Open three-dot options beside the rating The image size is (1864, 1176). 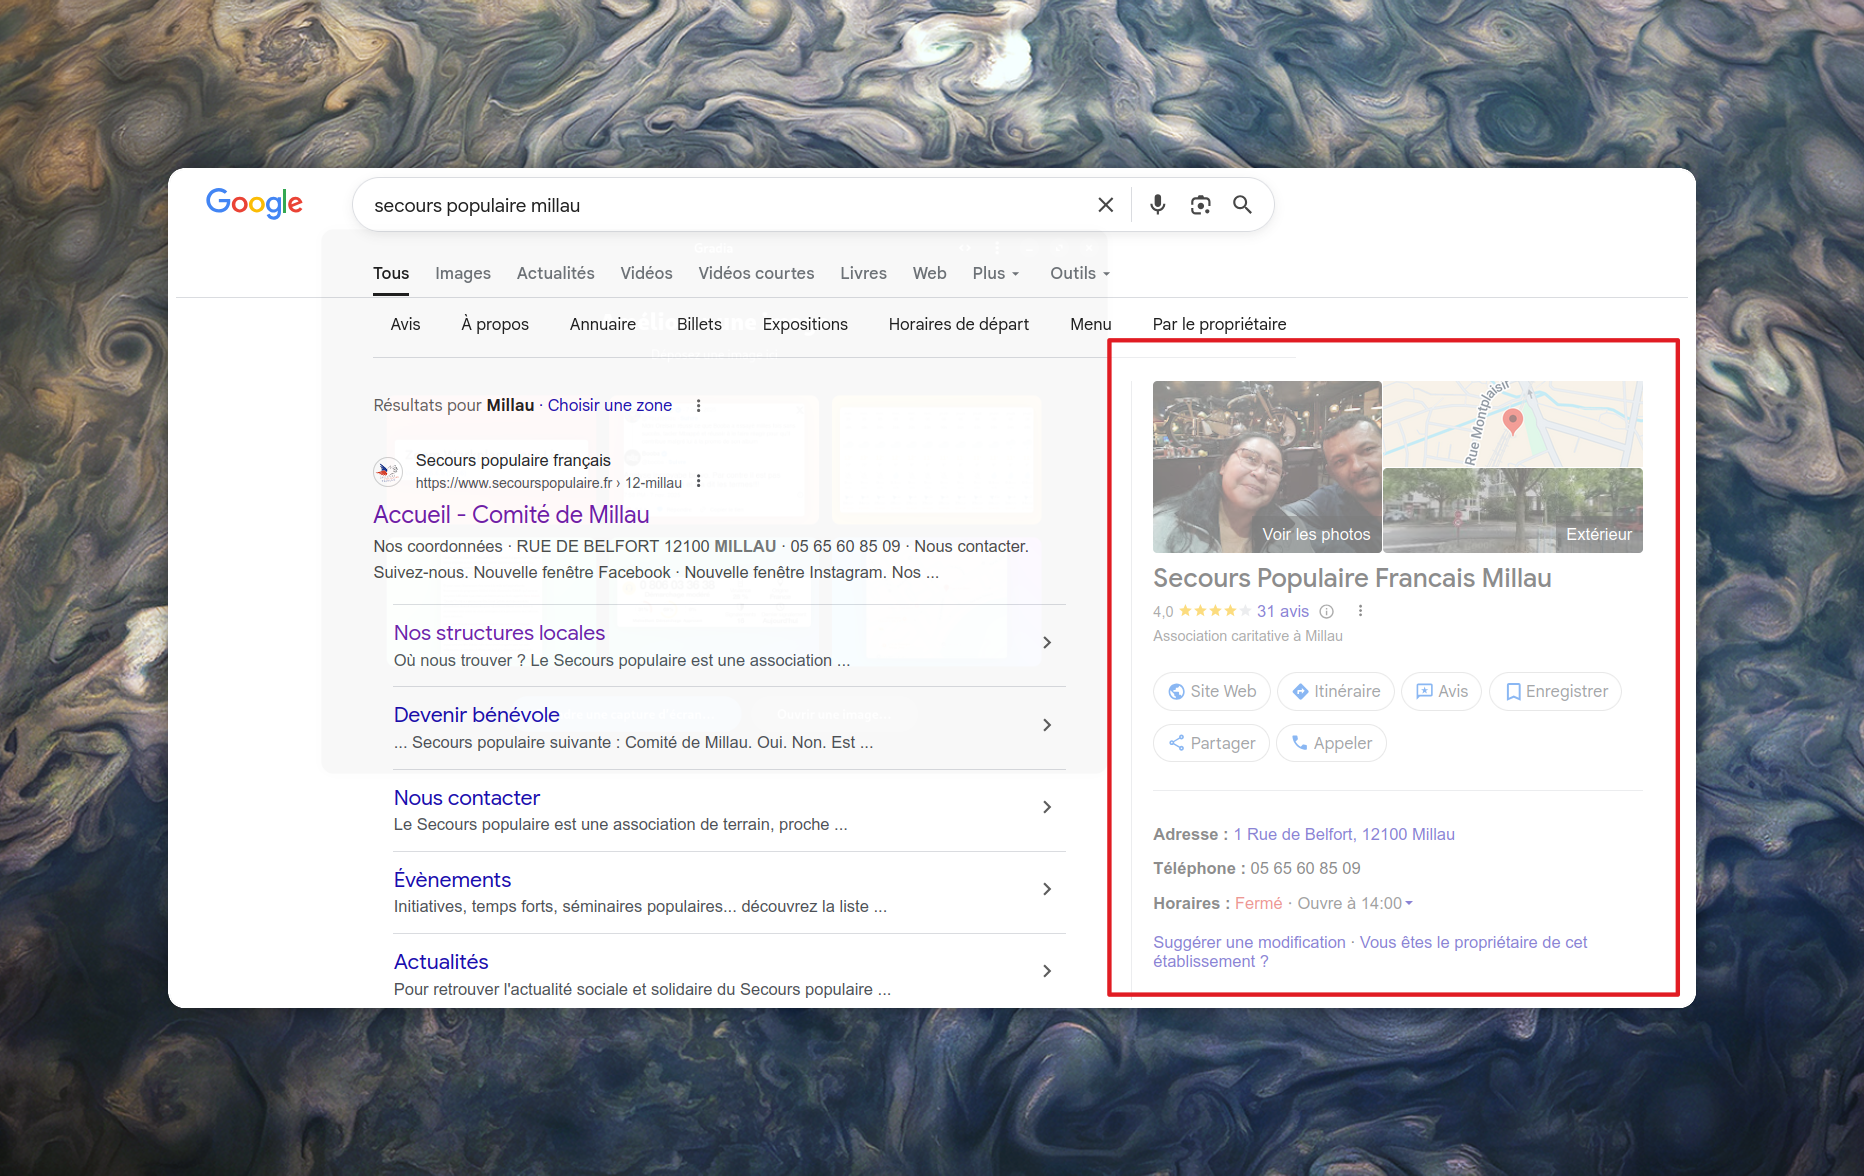[1360, 611]
